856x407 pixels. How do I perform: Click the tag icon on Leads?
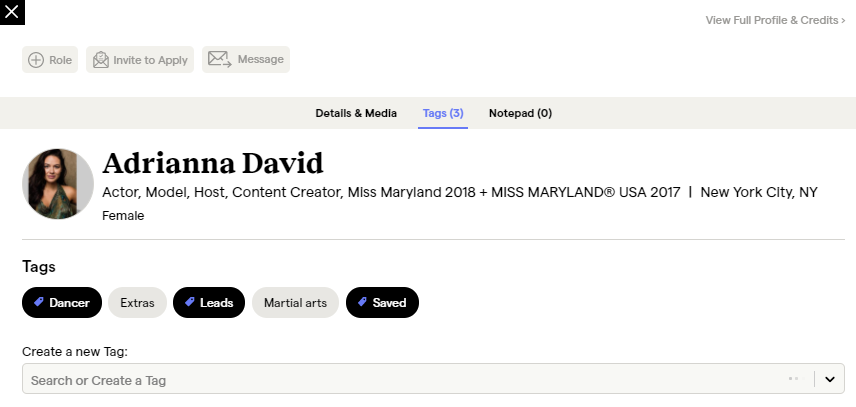(189, 302)
